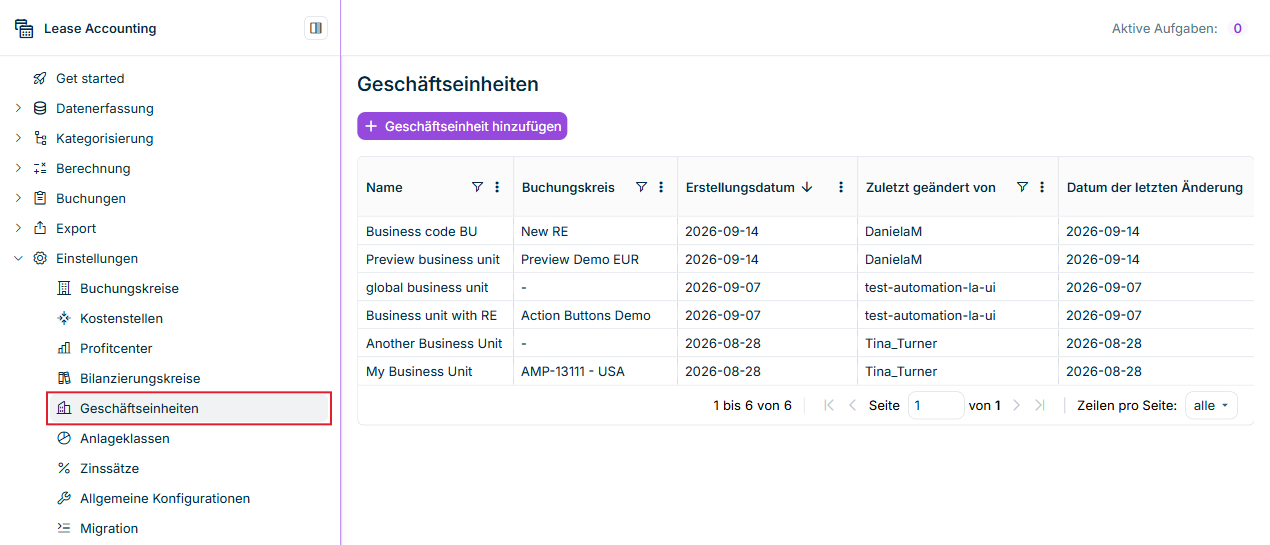Open the Get started page

[90, 78]
